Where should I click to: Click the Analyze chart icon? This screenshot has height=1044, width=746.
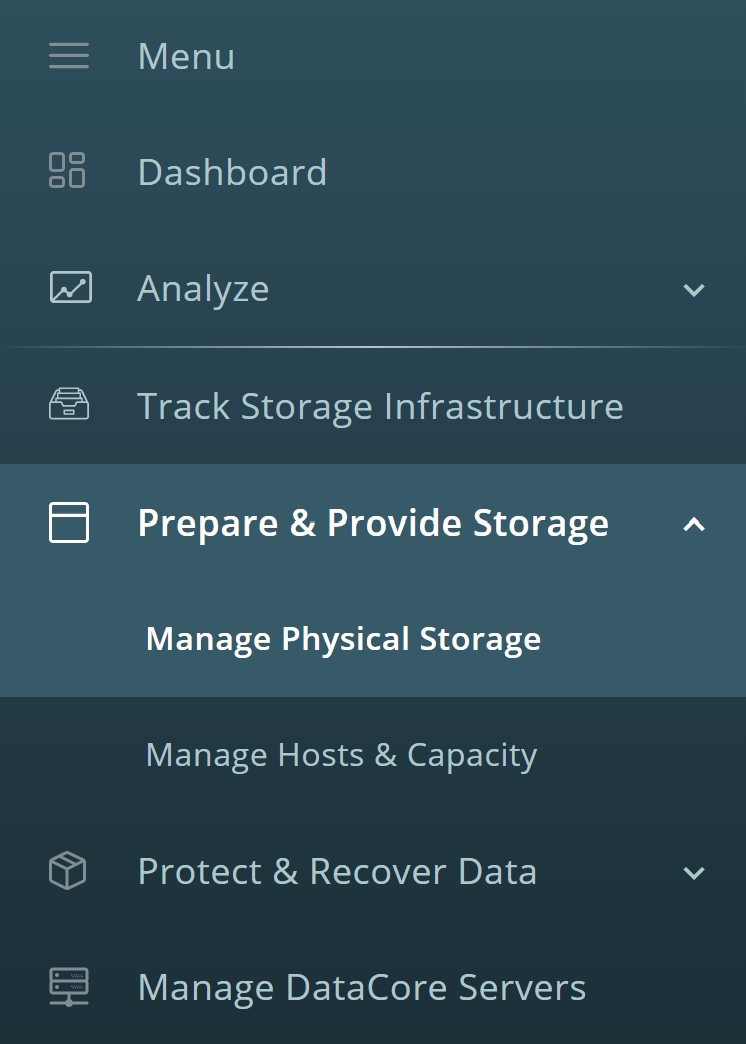pos(71,288)
